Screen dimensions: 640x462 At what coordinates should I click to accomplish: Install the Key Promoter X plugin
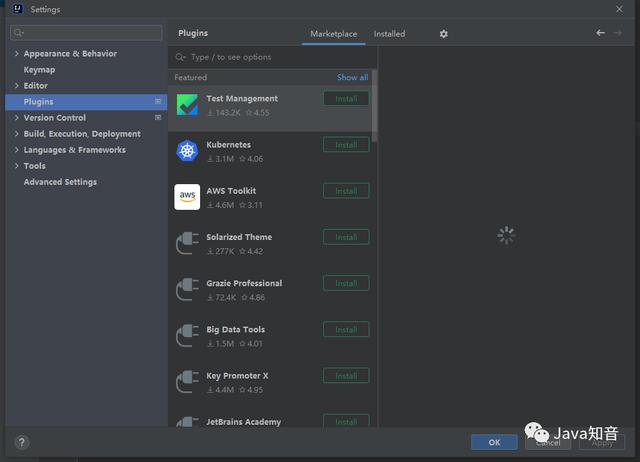[346, 376]
